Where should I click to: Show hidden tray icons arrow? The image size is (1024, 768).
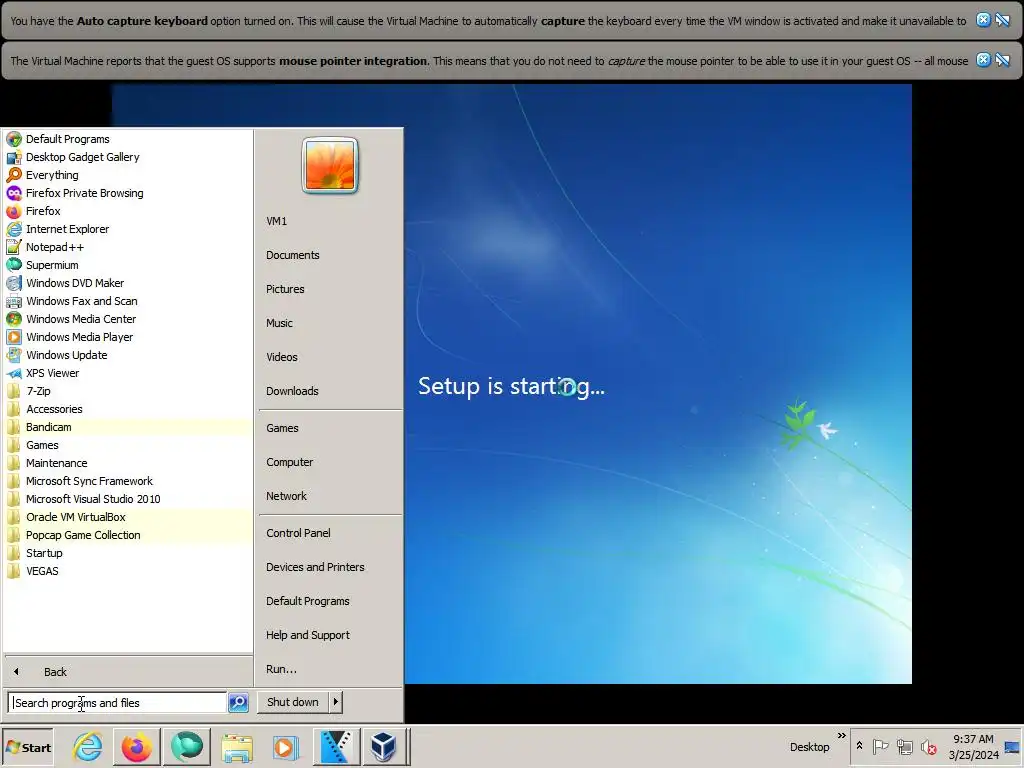[x=859, y=746]
